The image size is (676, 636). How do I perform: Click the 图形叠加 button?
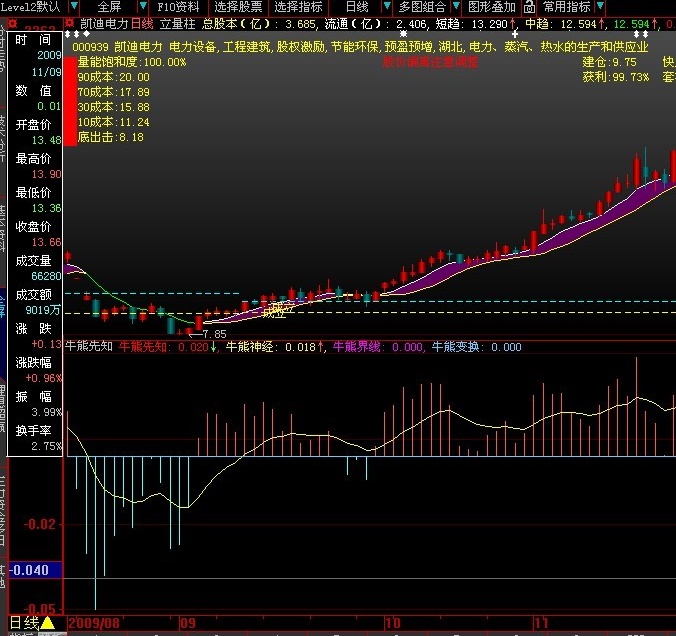(492, 7)
